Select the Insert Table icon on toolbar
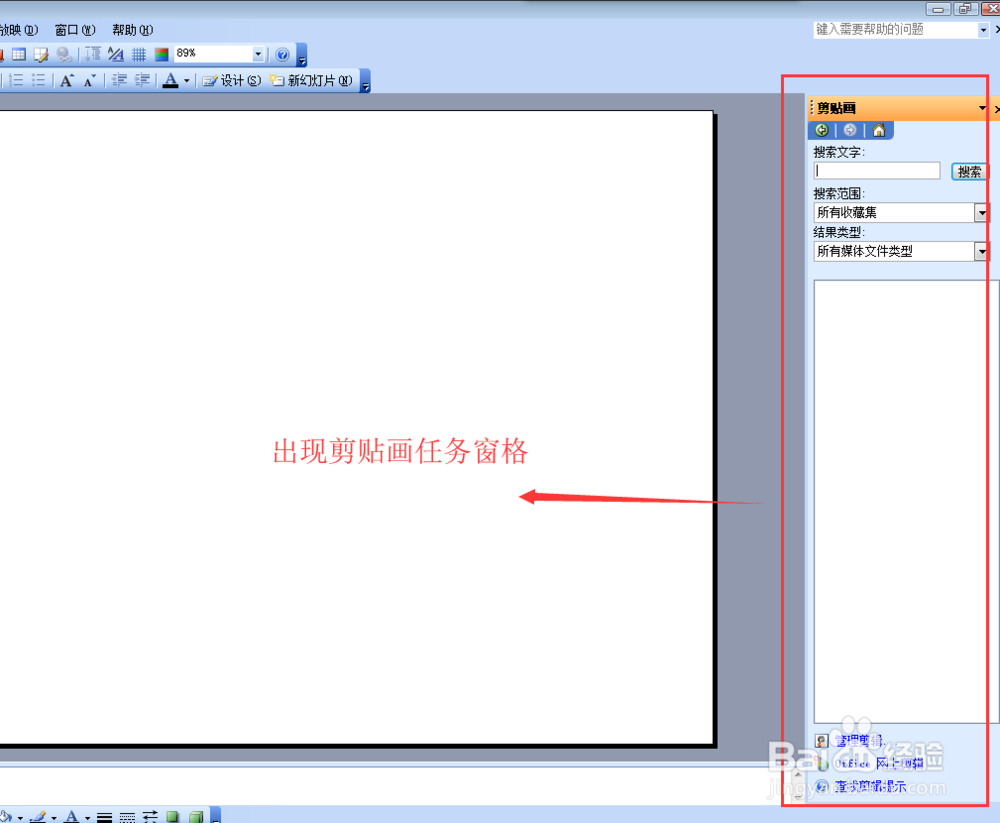Viewport: 1000px width, 823px height. (19, 54)
